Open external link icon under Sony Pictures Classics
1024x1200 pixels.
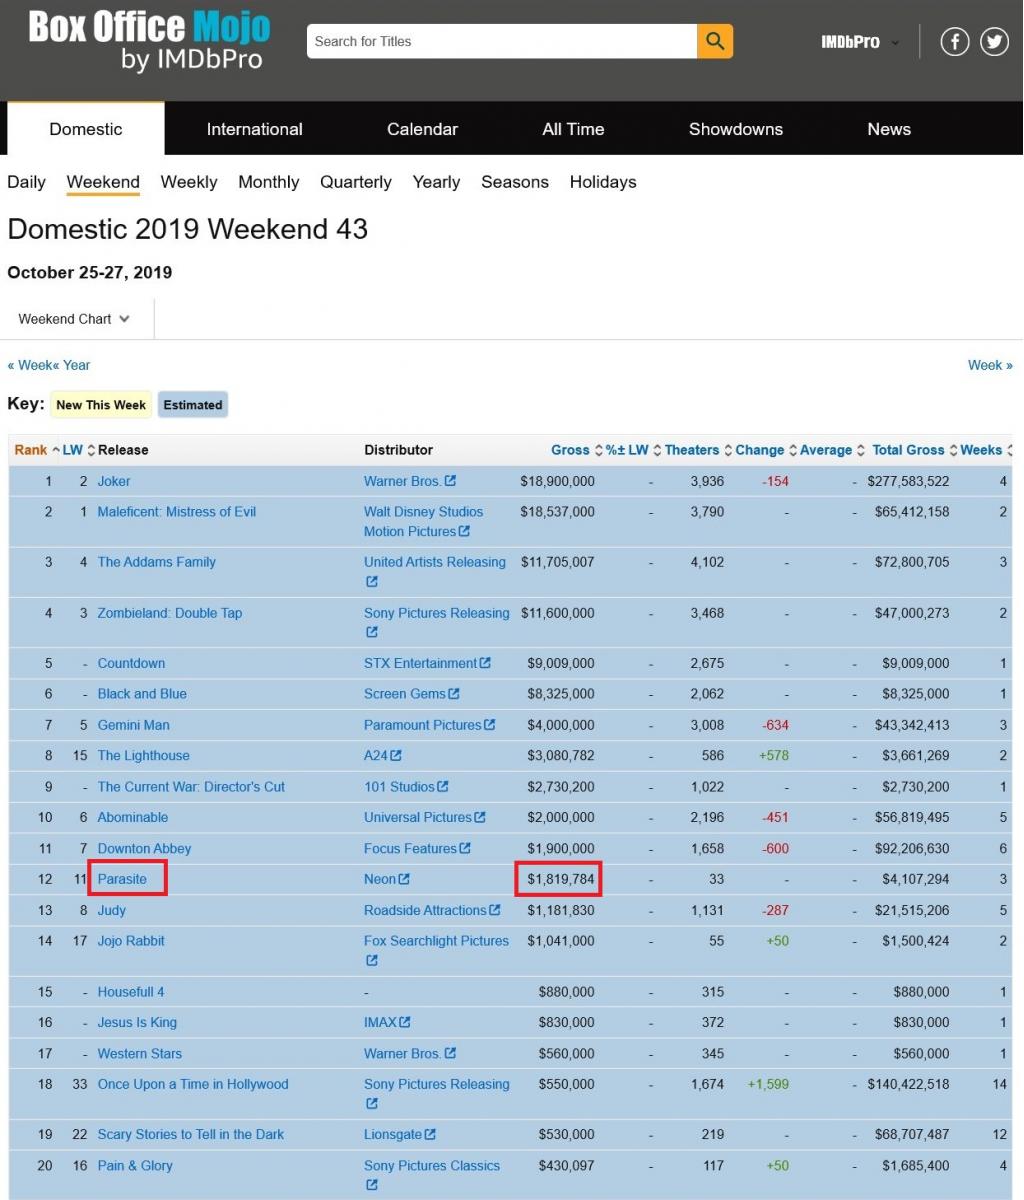pyautogui.click(x=372, y=1185)
